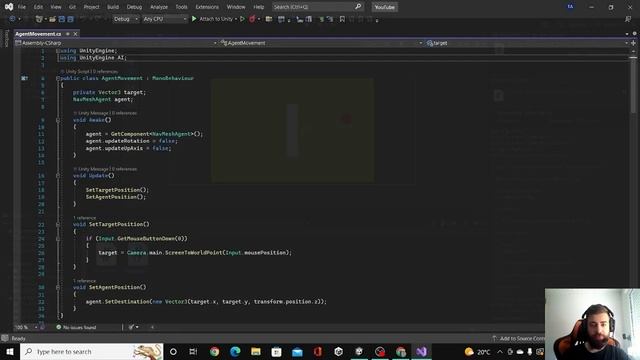Open the Mail app from the taskbar
This screenshot has height=360, width=640.
point(297,351)
